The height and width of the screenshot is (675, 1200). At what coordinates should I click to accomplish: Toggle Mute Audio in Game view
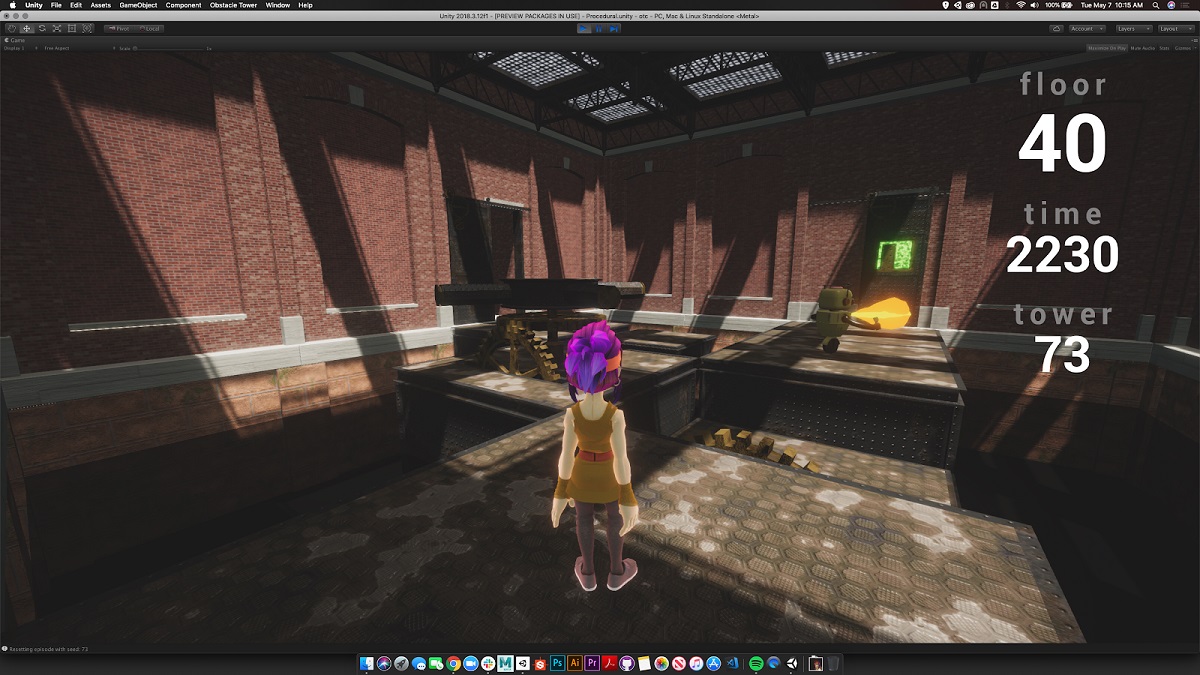pyautogui.click(x=1142, y=48)
